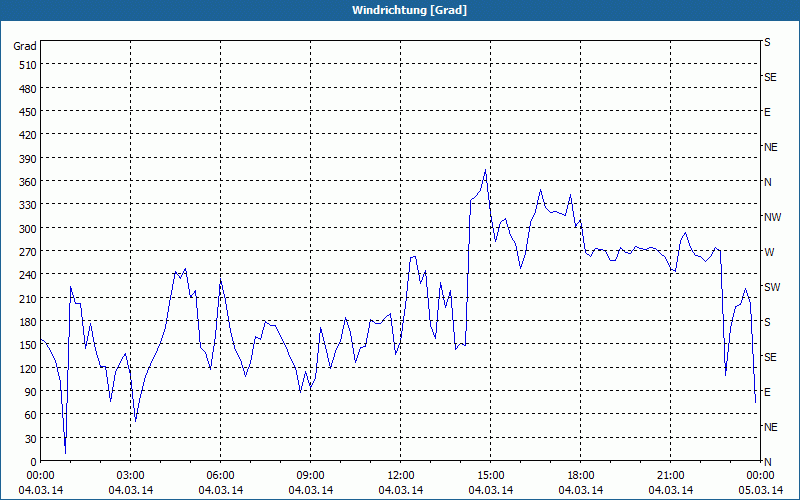Select the 420 degree axis label
This screenshot has height=500, width=800.
tap(28, 135)
